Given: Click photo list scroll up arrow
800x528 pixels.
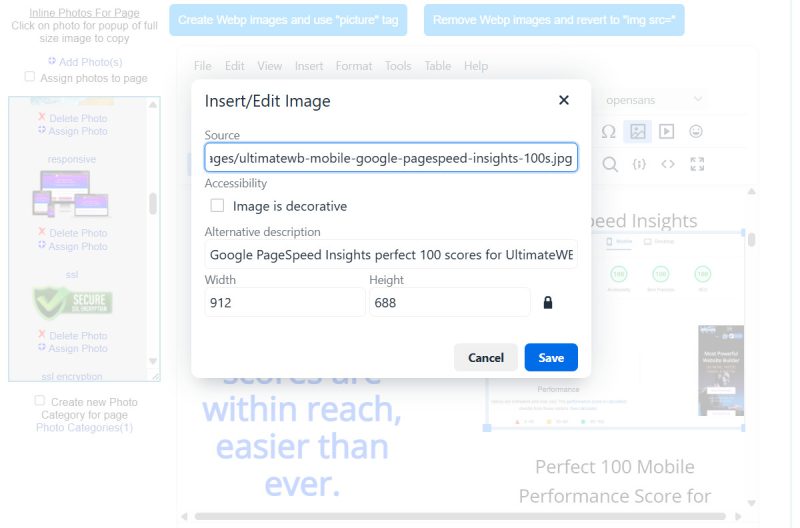Looking at the screenshot, I should click(153, 105).
